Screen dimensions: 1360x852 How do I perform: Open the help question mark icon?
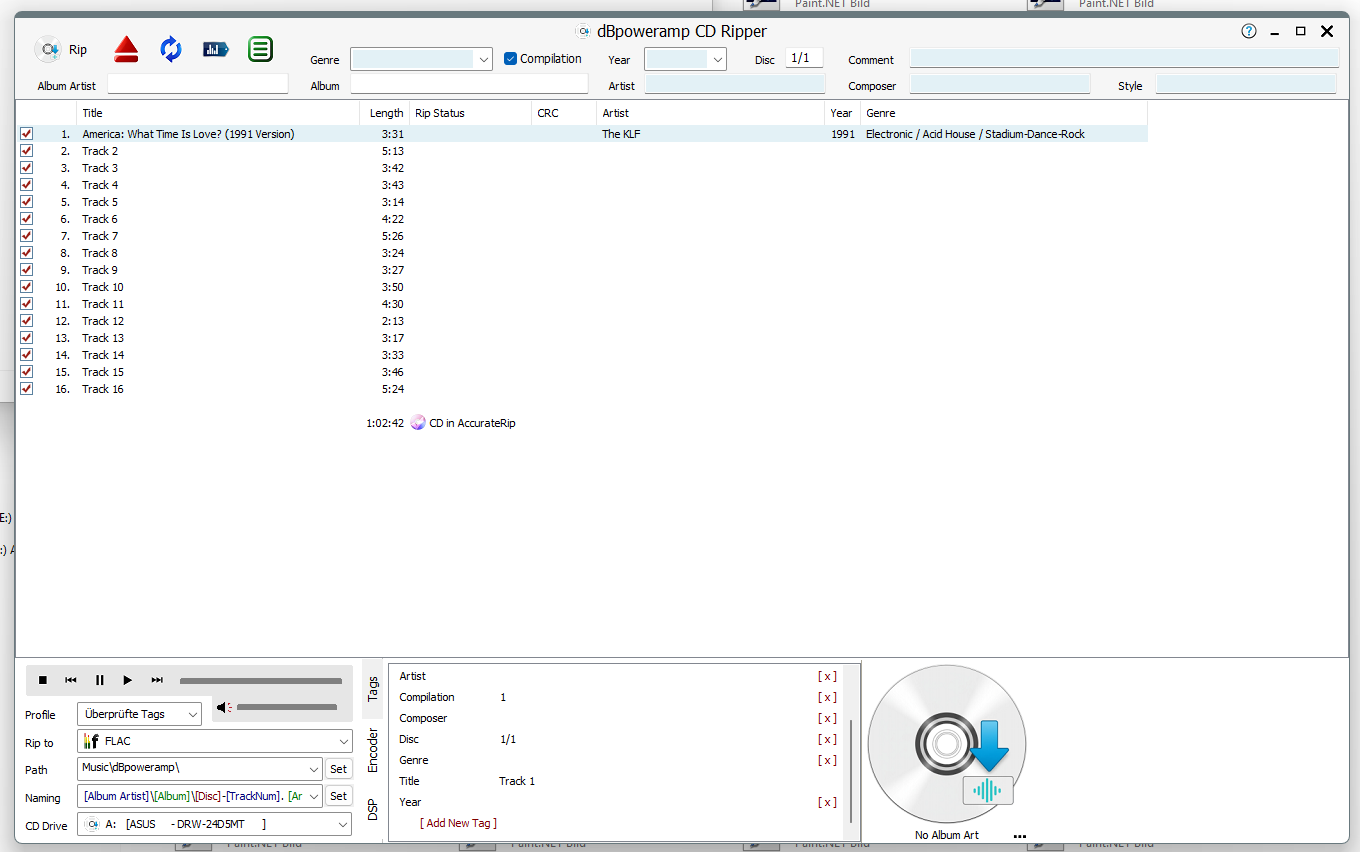click(x=1249, y=31)
